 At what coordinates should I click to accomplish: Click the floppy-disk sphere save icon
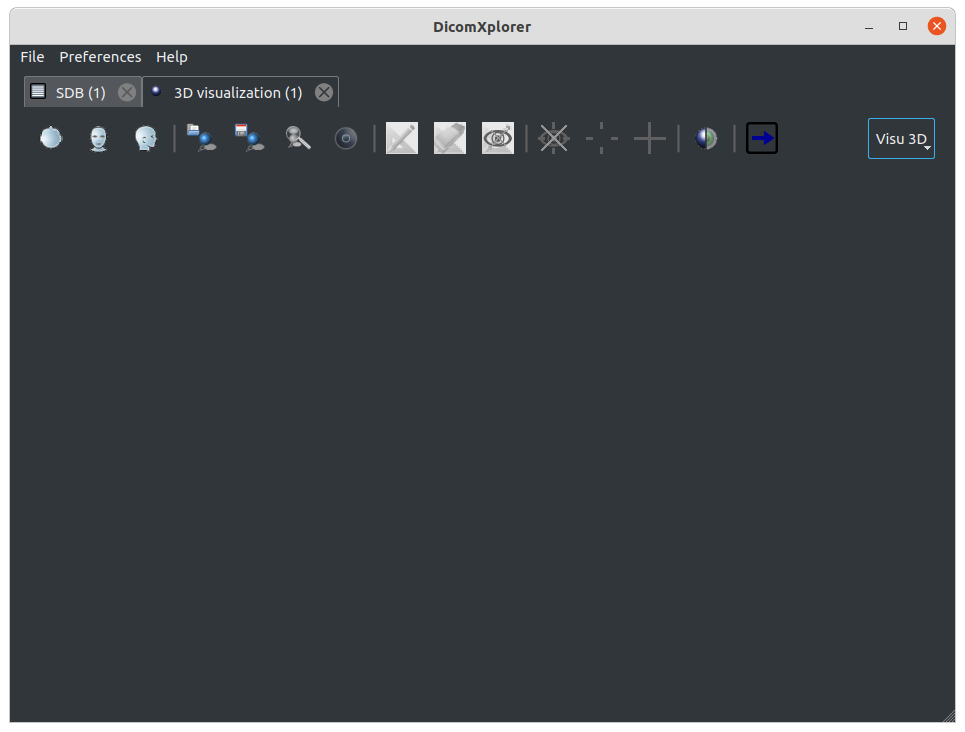250,138
